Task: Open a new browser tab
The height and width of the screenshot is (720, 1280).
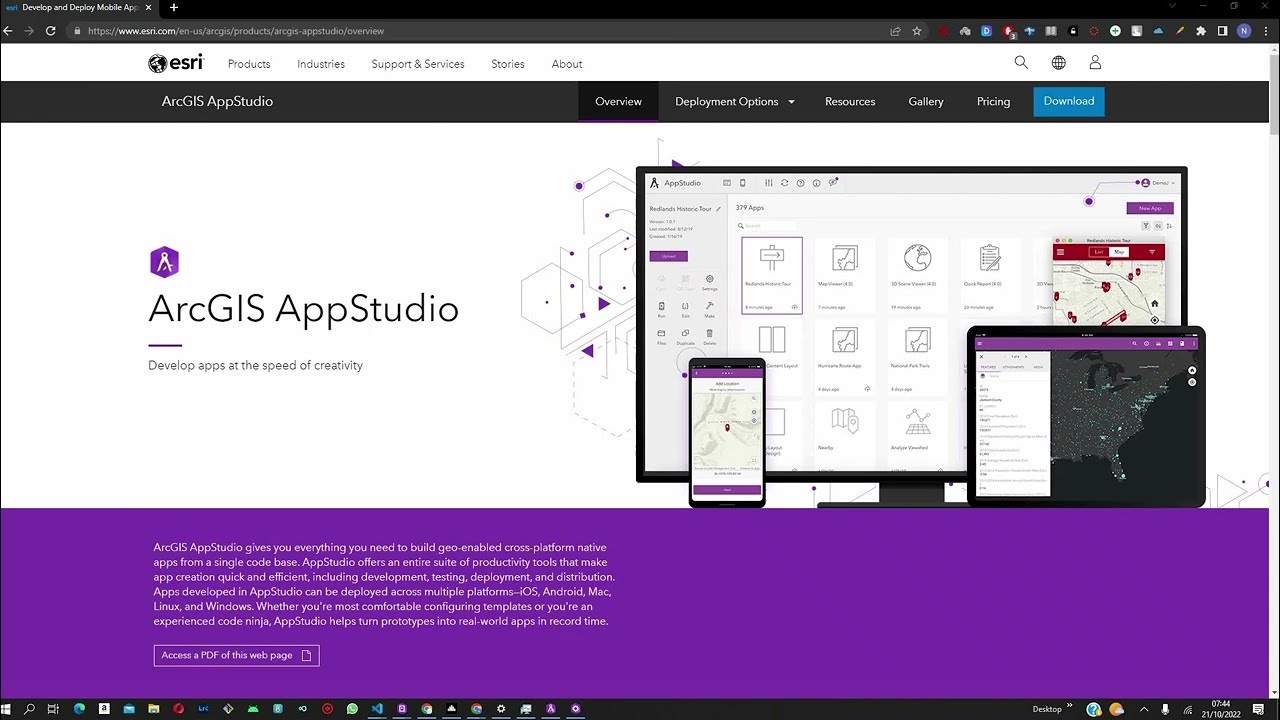Action: point(173,7)
